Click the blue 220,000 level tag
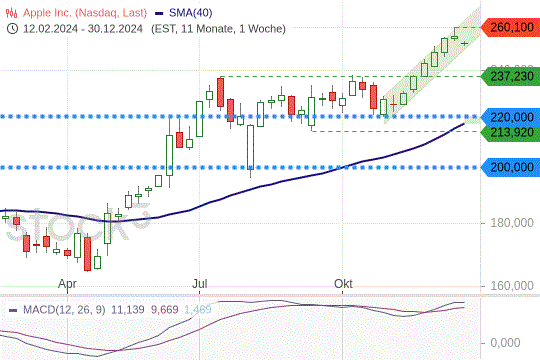Image resolution: width=540 pixels, height=360 pixels. click(510, 117)
